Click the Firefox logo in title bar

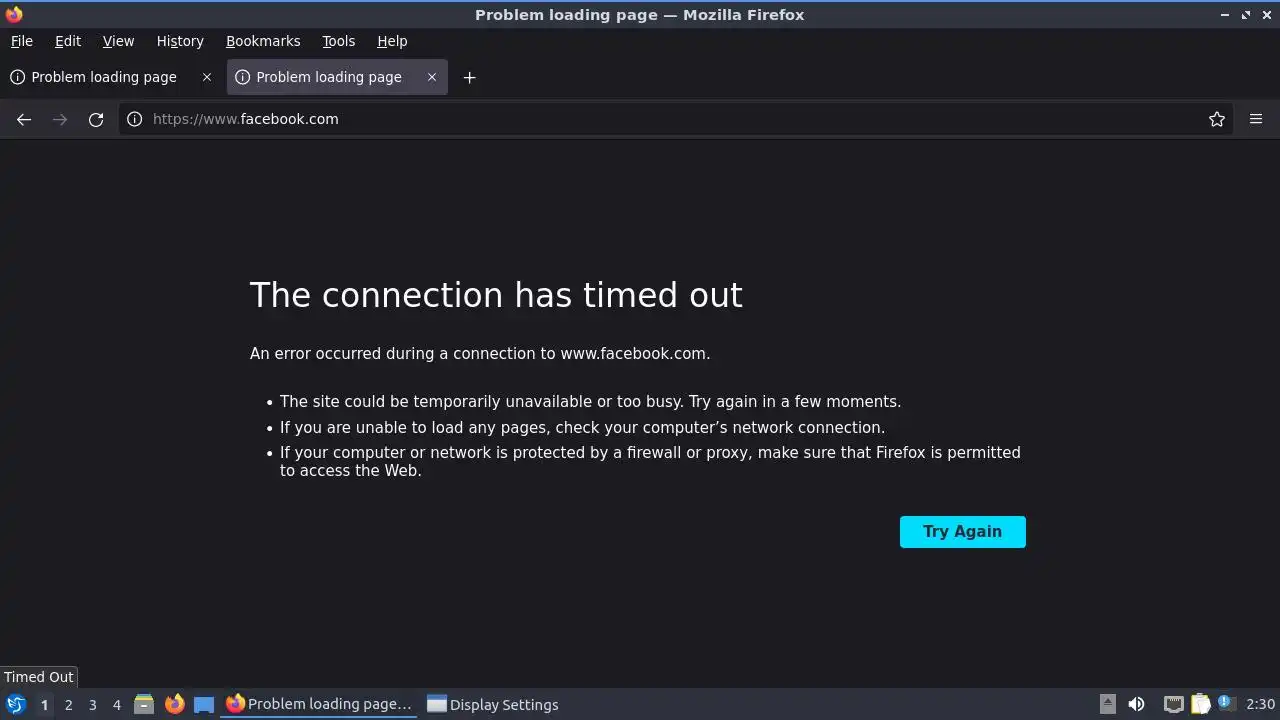[14, 14]
